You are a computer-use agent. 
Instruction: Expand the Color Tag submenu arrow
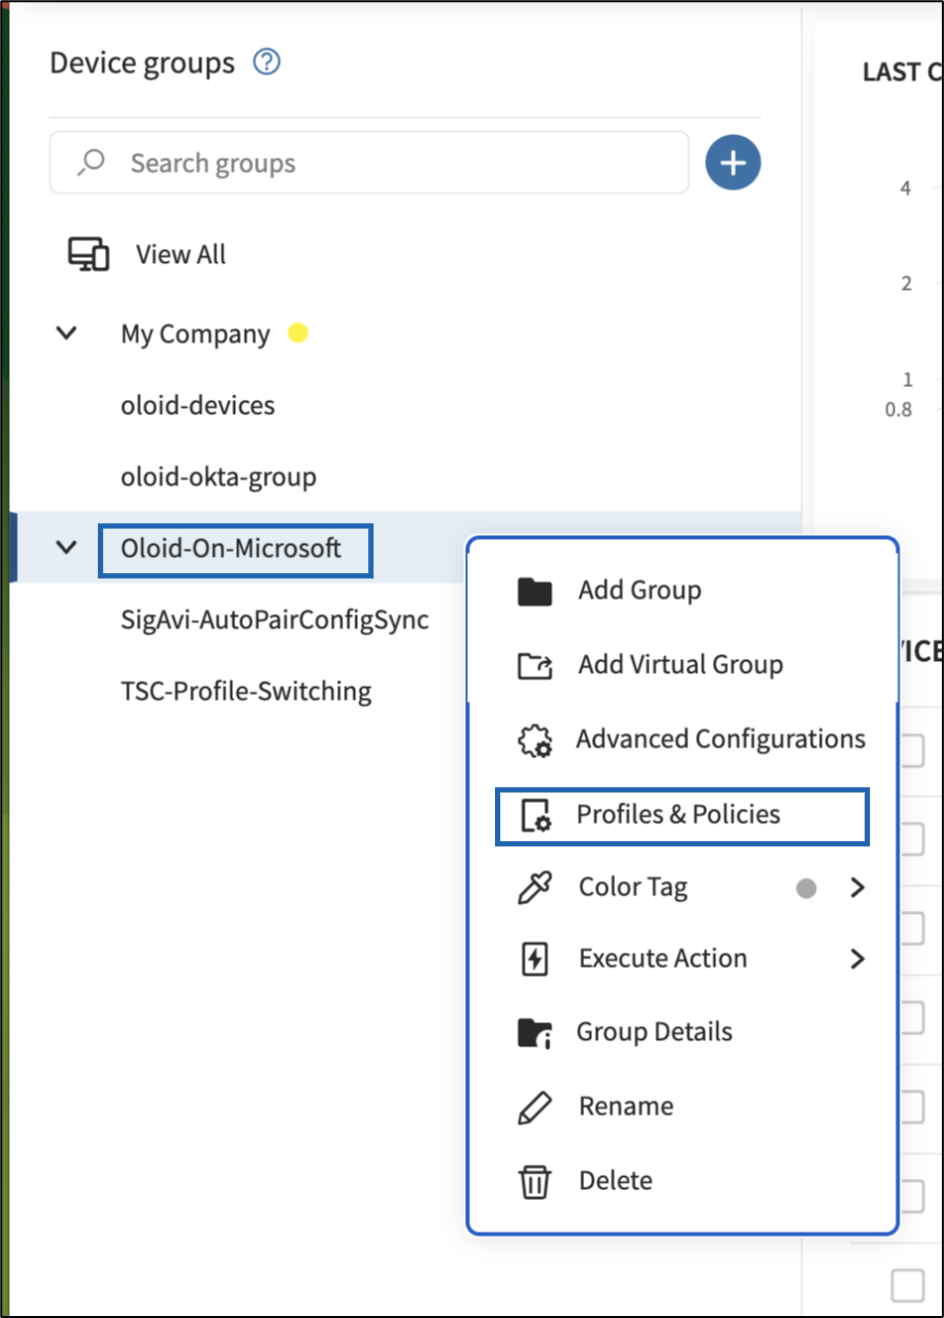(x=857, y=887)
